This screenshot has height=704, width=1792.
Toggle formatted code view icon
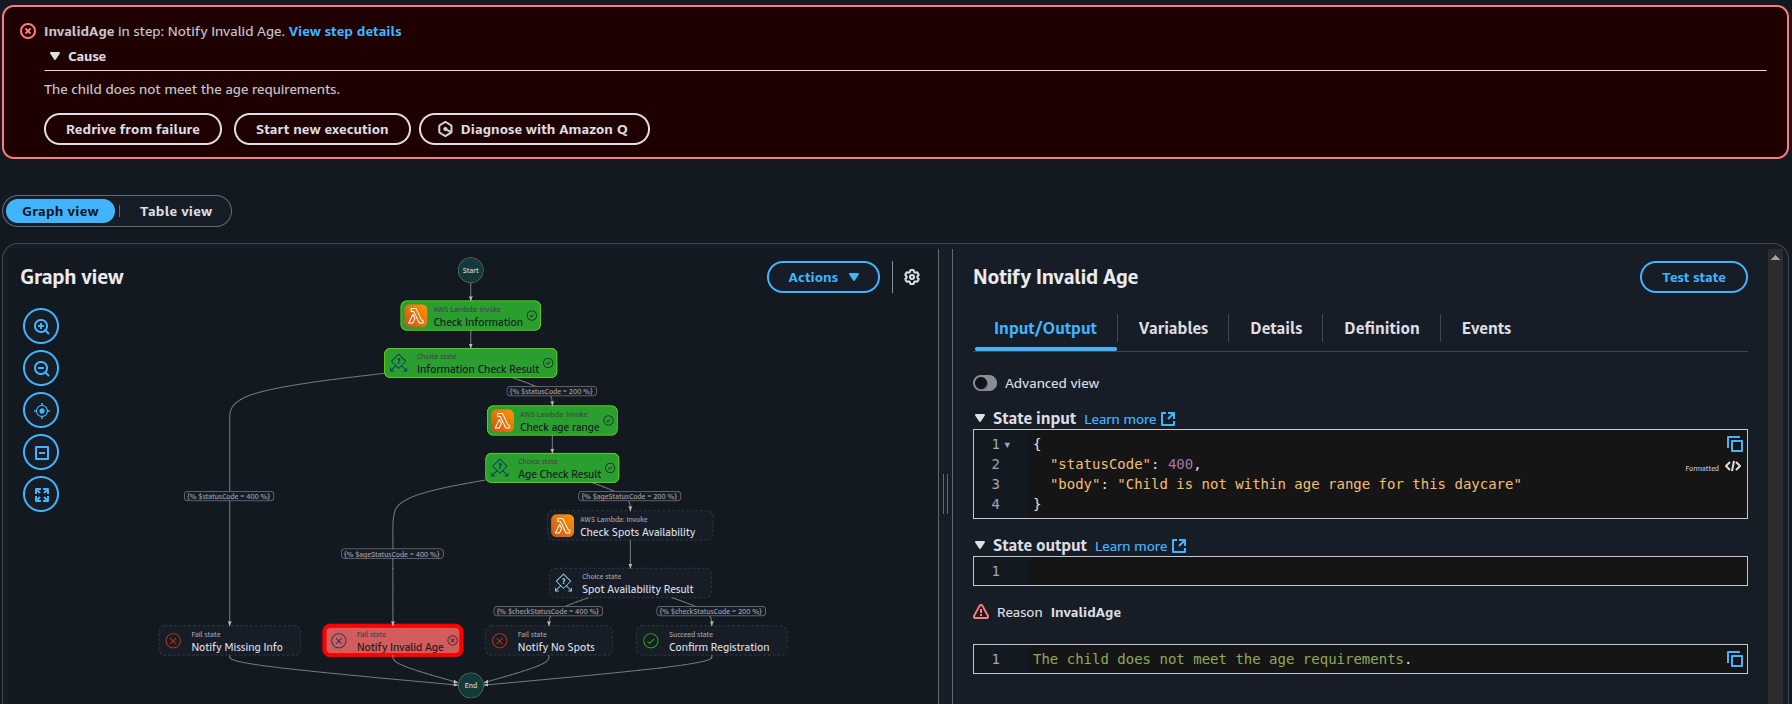1733,466
